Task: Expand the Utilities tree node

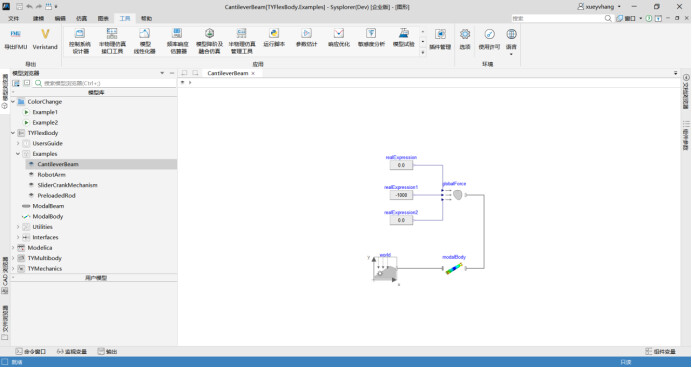Action: (x=18, y=227)
